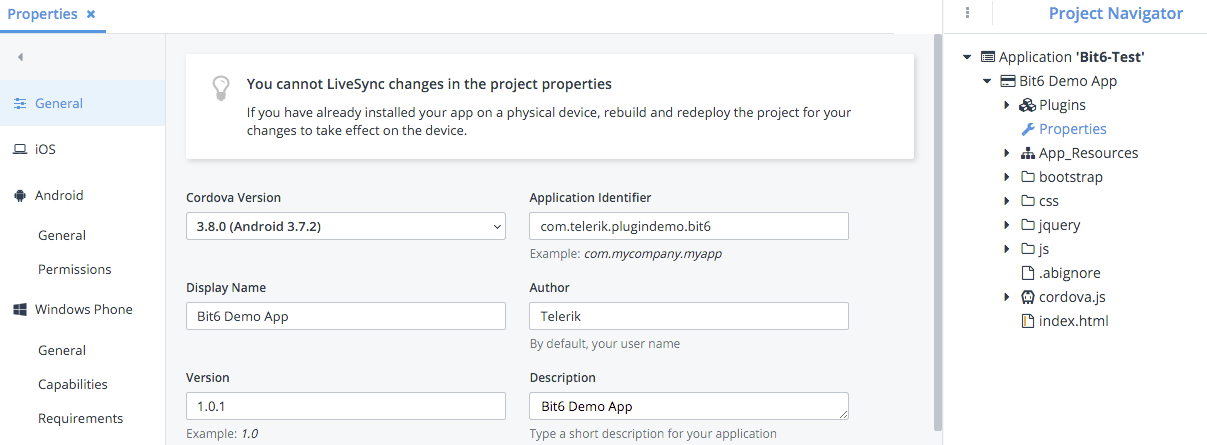Click the iOS laptop icon
The image size is (1207, 445).
point(20,149)
